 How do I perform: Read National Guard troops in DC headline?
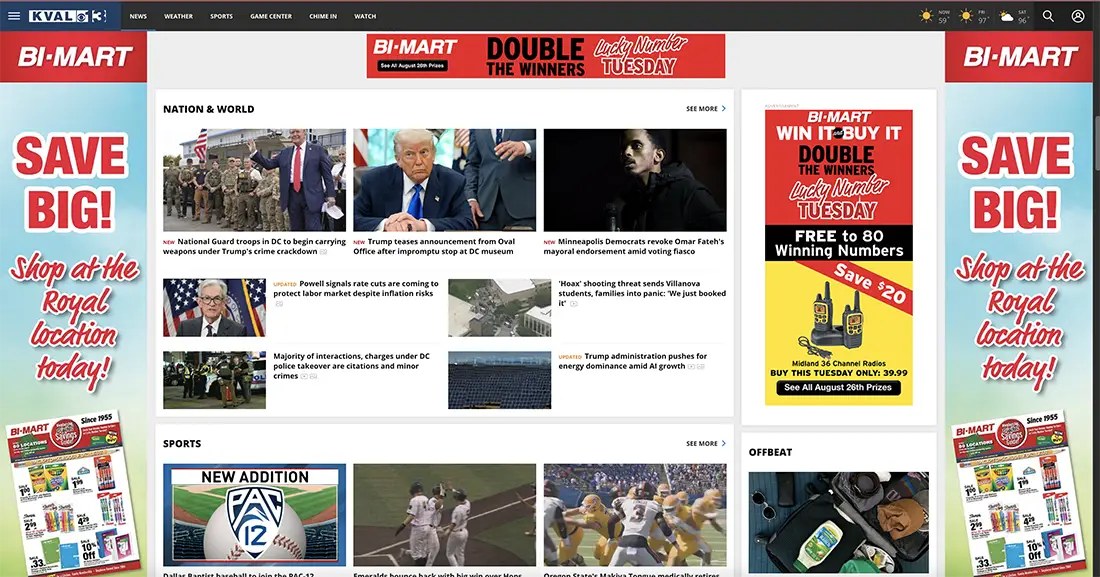click(254, 246)
